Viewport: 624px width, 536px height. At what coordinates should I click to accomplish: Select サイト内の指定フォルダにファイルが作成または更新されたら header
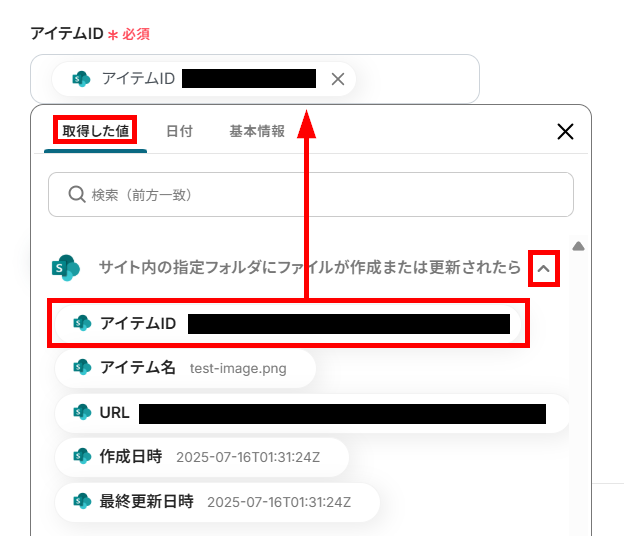pos(310,267)
